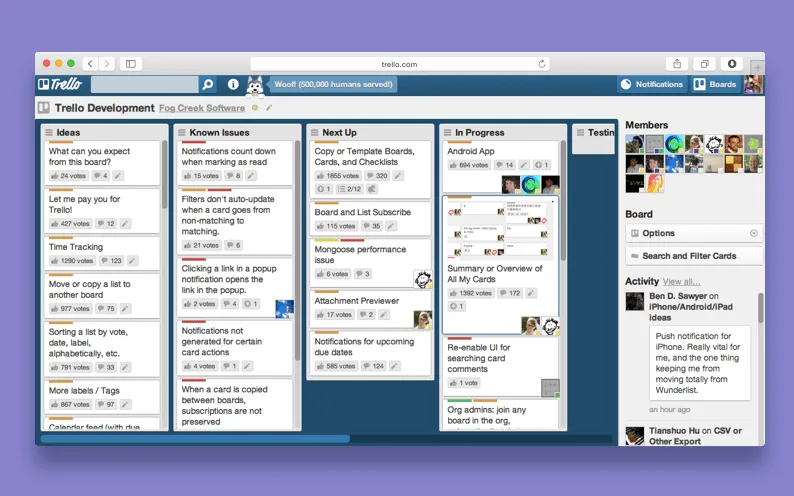
Task: Click the 1290 votes badge on Time Tracking
Action: pos(72,261)
